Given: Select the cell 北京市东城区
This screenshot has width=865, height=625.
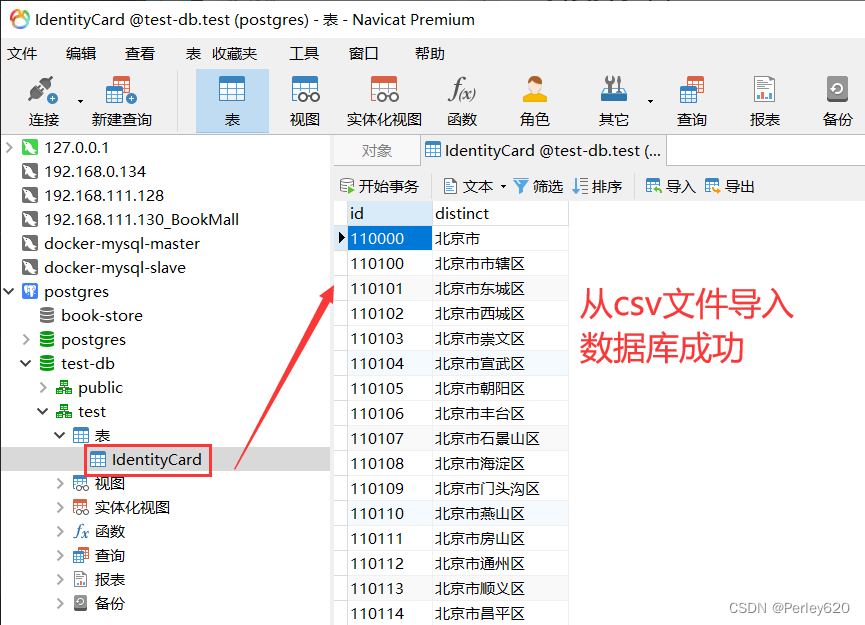Looking at the screenshot, I should [x=500, y=289].
